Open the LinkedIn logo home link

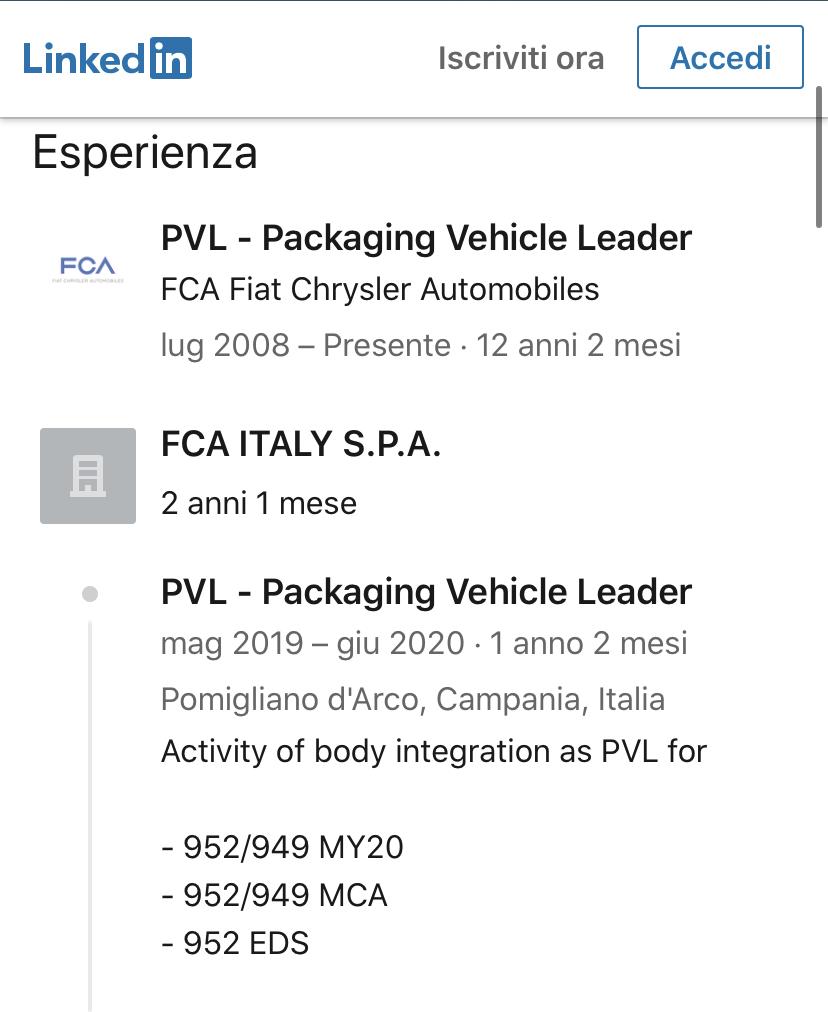coord(107,58)
